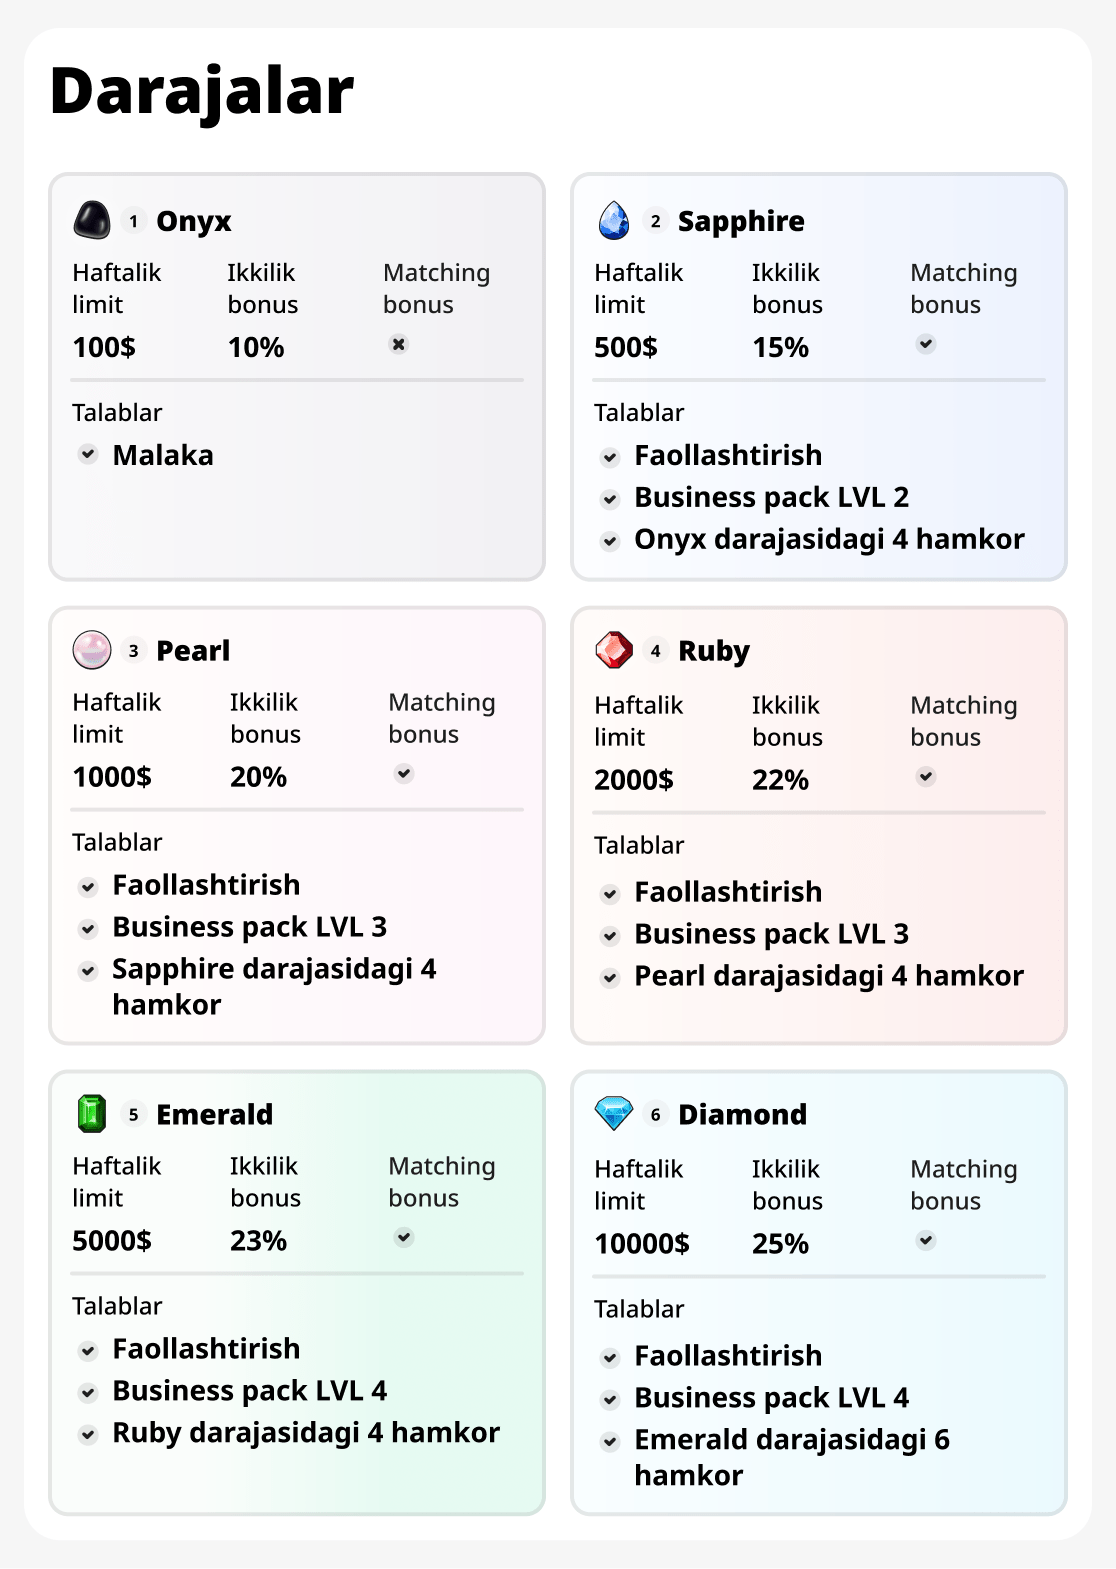Click the Ruby 22% binary bonus value
Image resolution: width=1116 pixels, height=1569 pixels.
pos(780,780)
